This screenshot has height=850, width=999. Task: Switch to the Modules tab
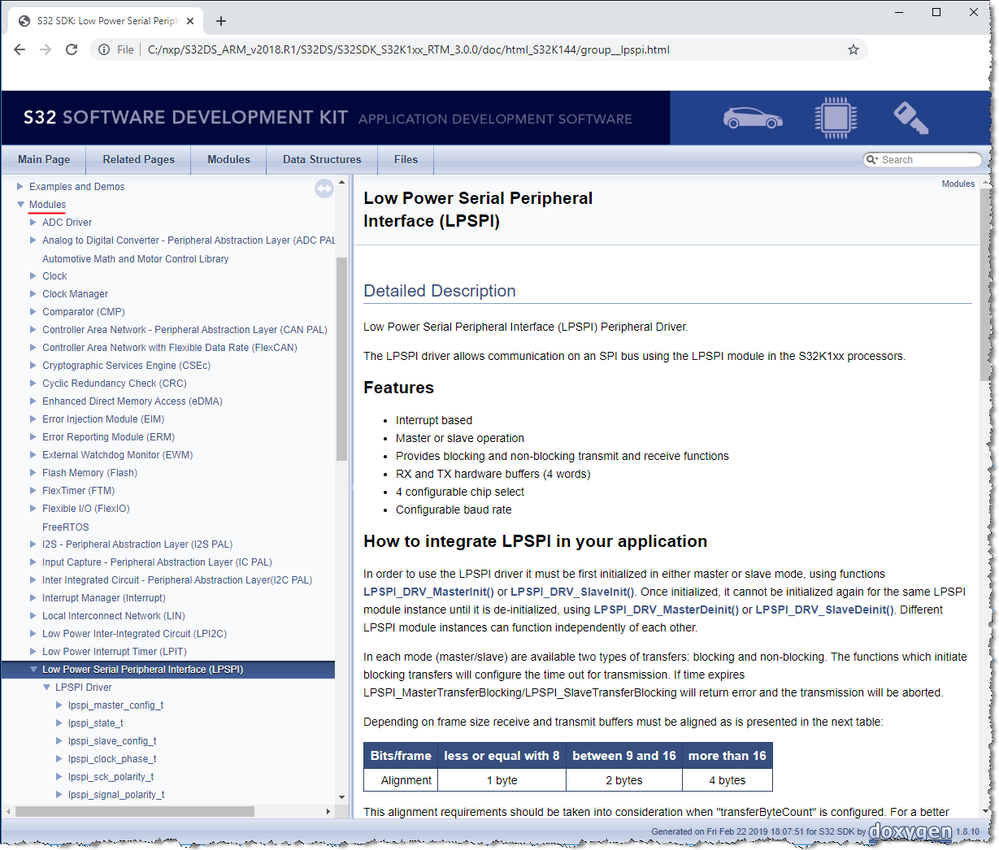229,159
